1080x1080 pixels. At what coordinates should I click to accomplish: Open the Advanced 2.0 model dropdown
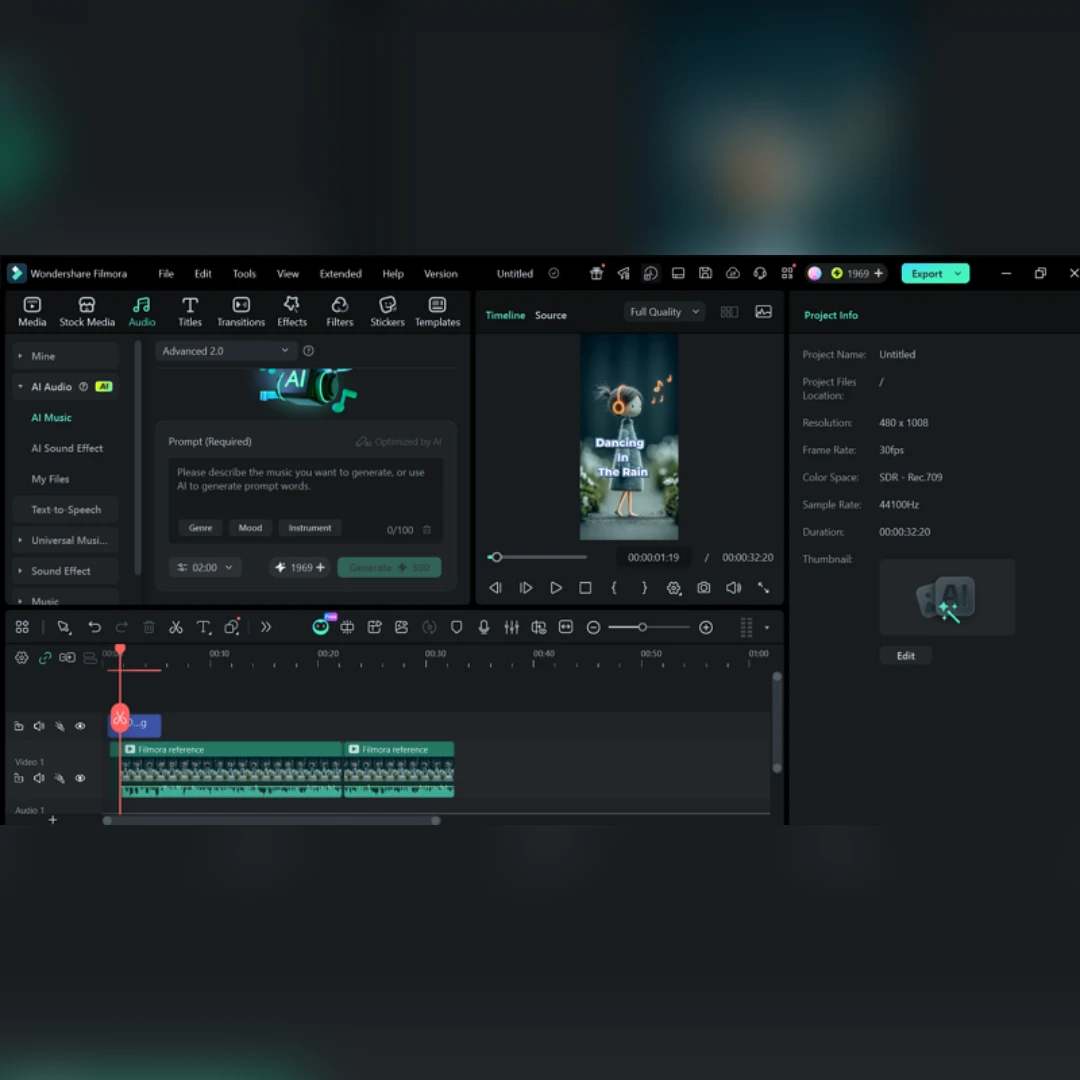[x=225, y=351]
